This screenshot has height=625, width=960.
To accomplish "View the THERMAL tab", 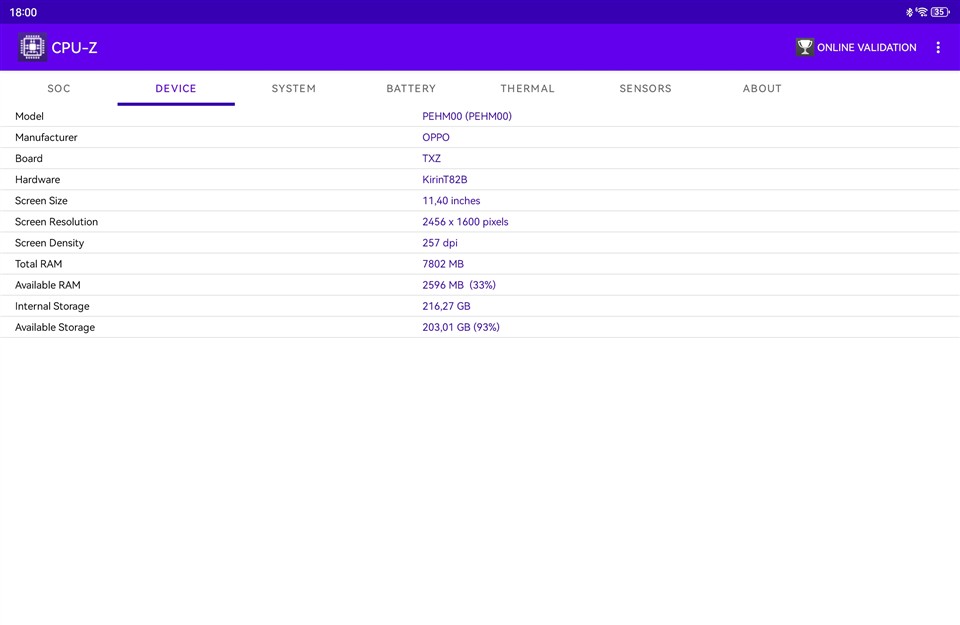I will coord(527,88).
